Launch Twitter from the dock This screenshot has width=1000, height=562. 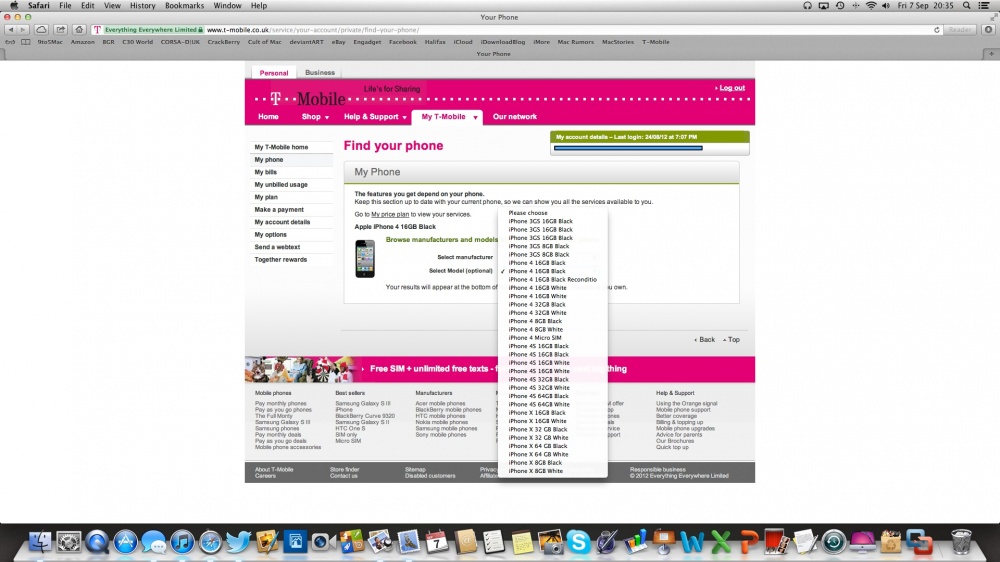click(238, 542)
